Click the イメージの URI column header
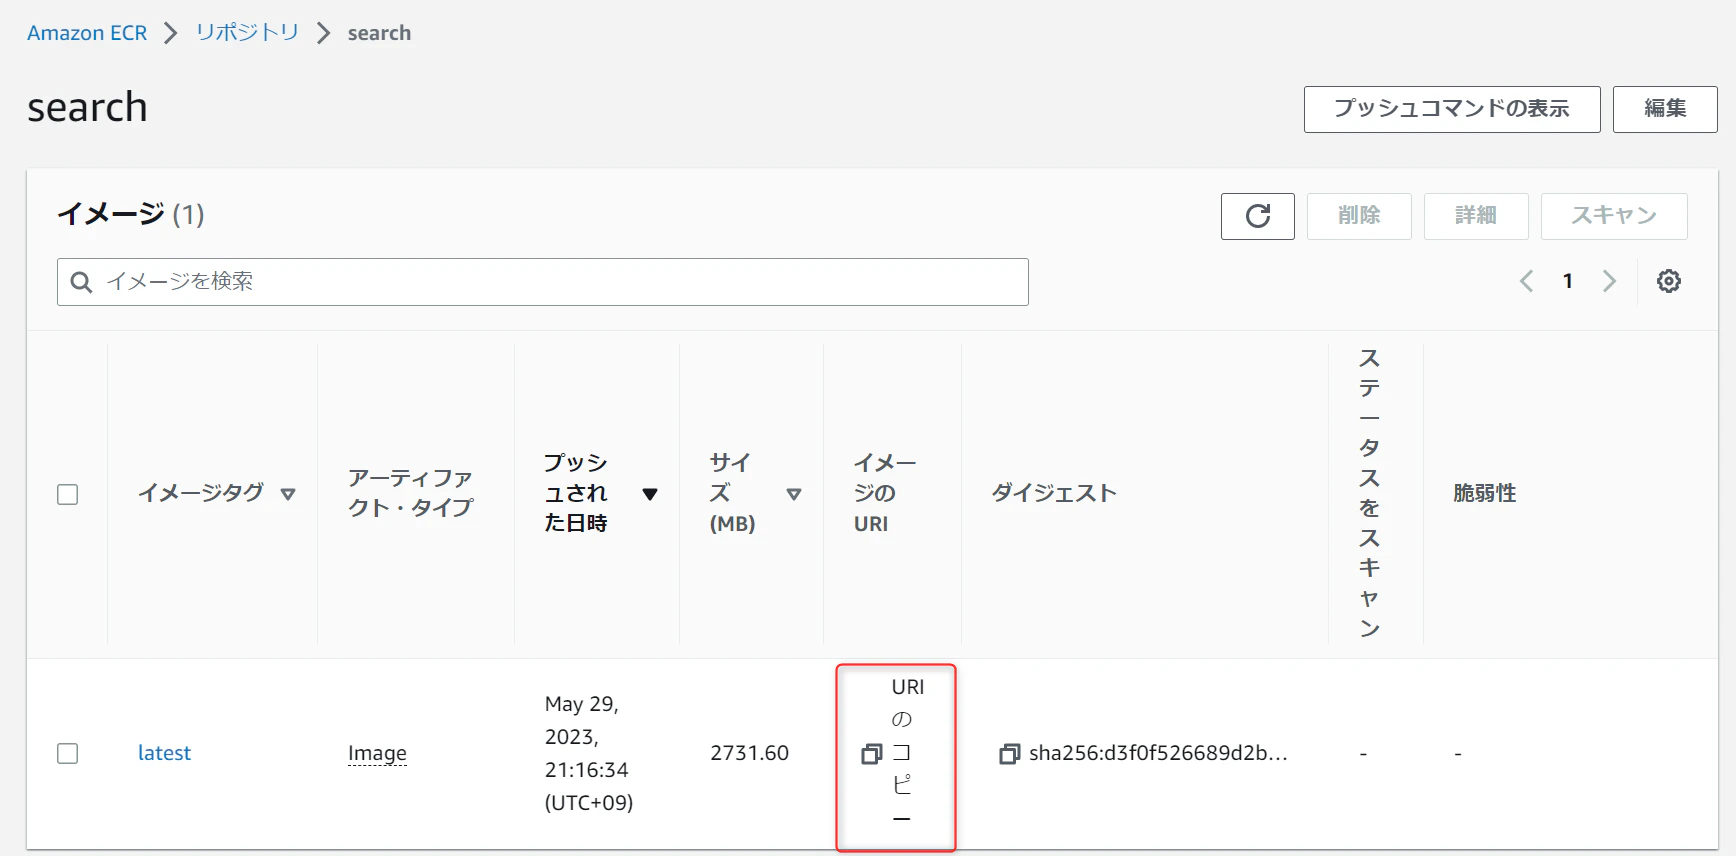The height and width of the screenshot is (856, 1736). pyautogui.click(x=884, y=493)
